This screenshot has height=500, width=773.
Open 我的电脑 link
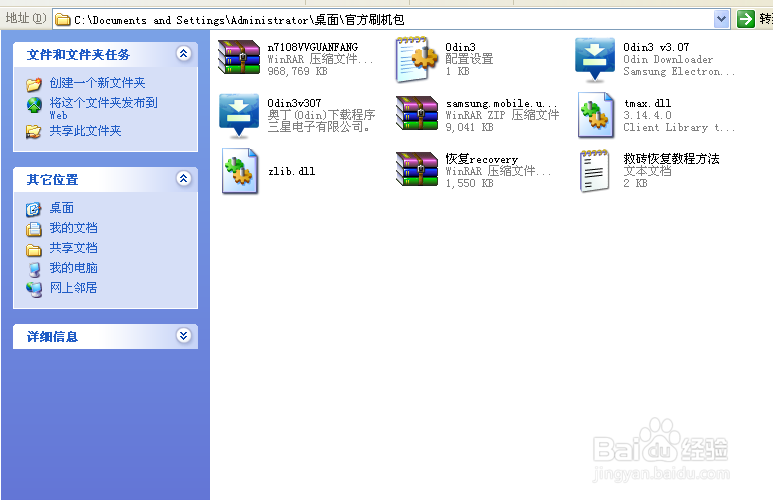click(x=73, y=268)
